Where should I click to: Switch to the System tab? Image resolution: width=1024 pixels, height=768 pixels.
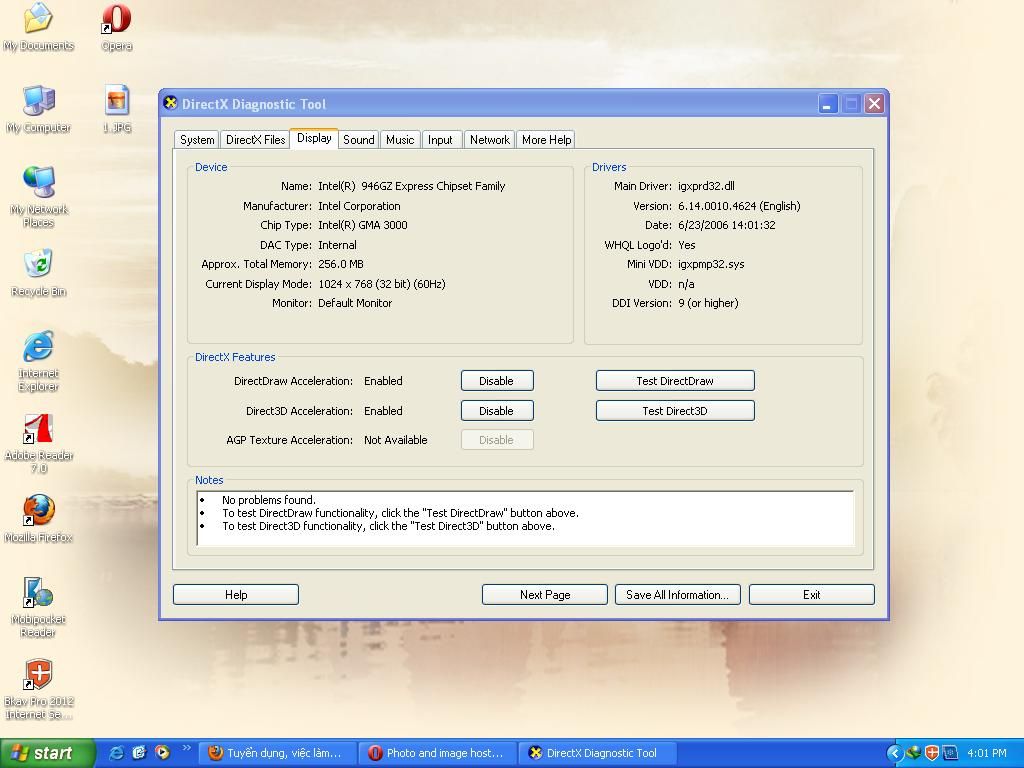tap(197, 140)
